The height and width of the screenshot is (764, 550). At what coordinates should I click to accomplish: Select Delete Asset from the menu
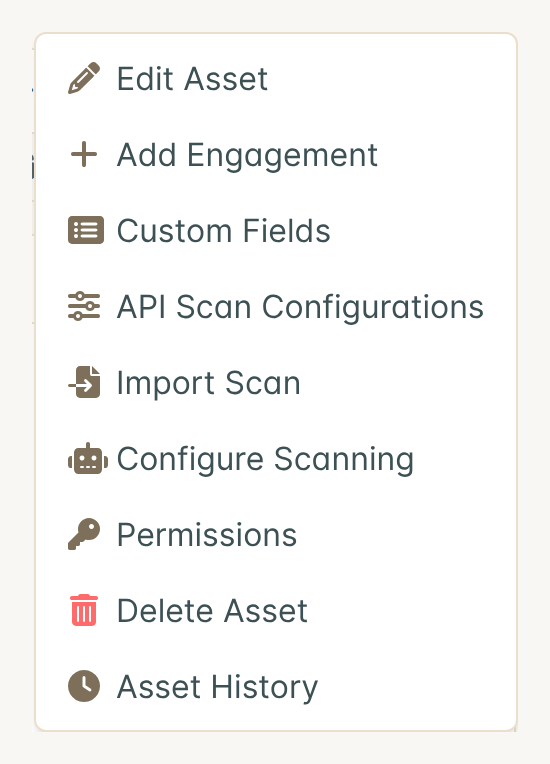(x=276, y=610)
